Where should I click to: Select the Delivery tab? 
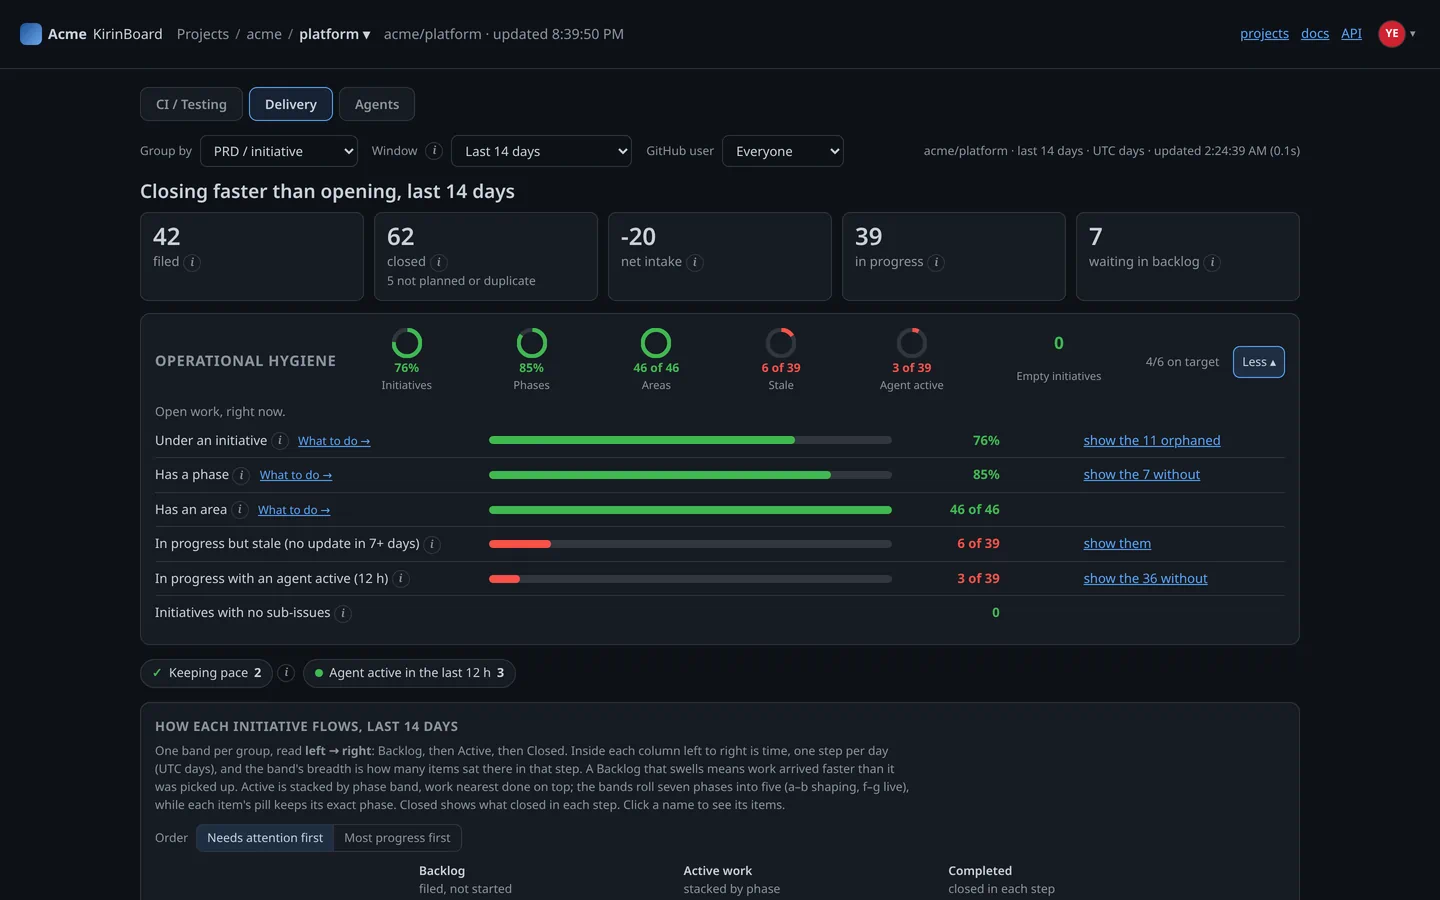click(x=291, y=104)
